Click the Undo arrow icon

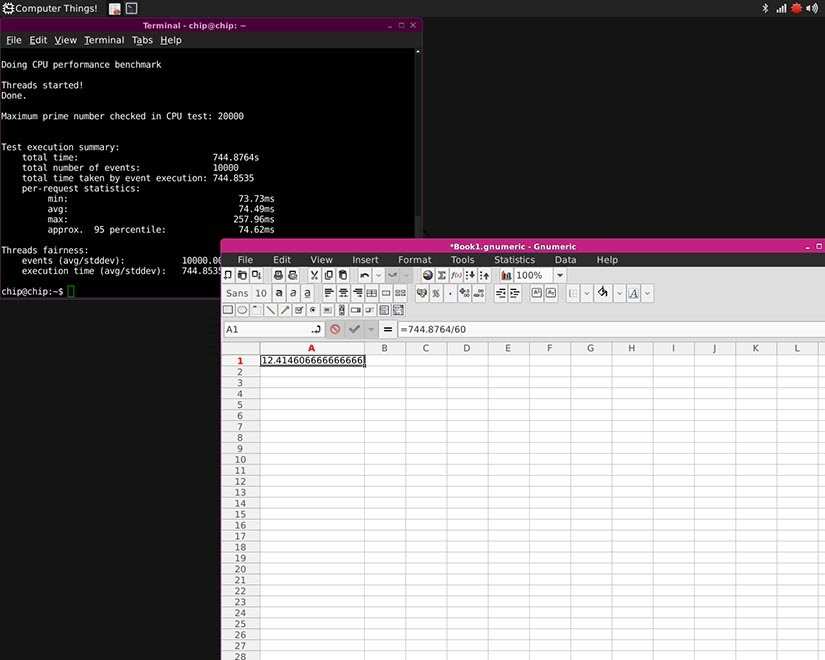[x=365, y=275]
